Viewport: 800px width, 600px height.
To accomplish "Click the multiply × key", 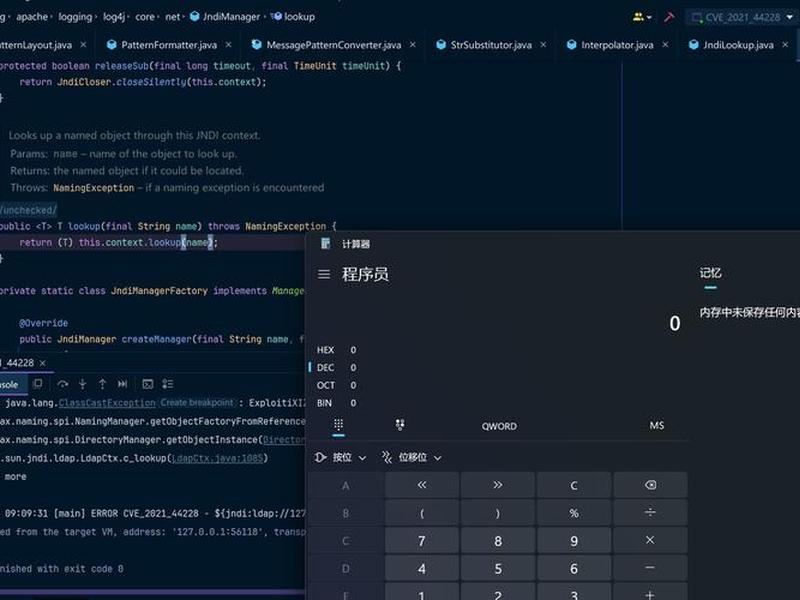I will click(651, 540).
